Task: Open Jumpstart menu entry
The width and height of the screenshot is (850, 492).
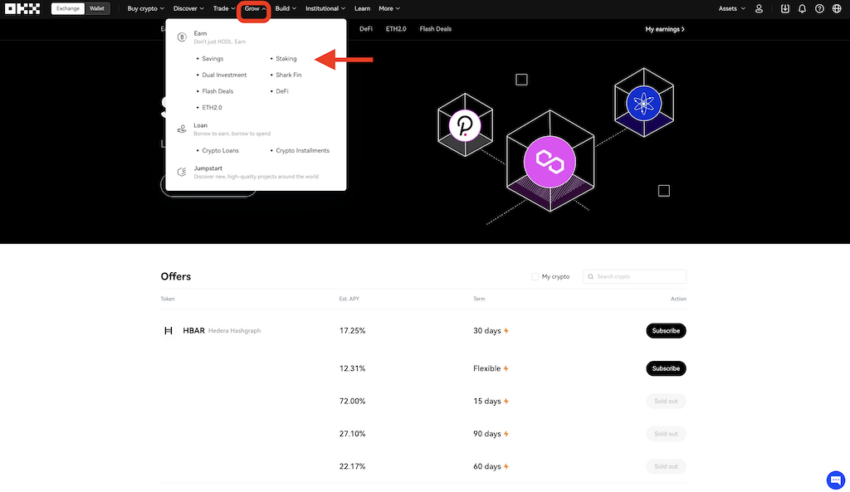Action: 208,169
